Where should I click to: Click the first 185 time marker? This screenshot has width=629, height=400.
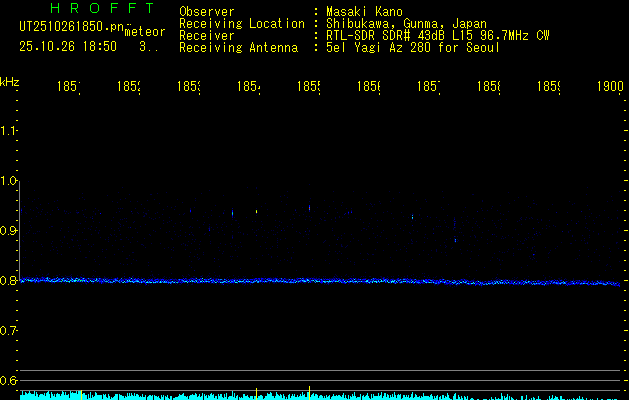click(x=69, y=88)
